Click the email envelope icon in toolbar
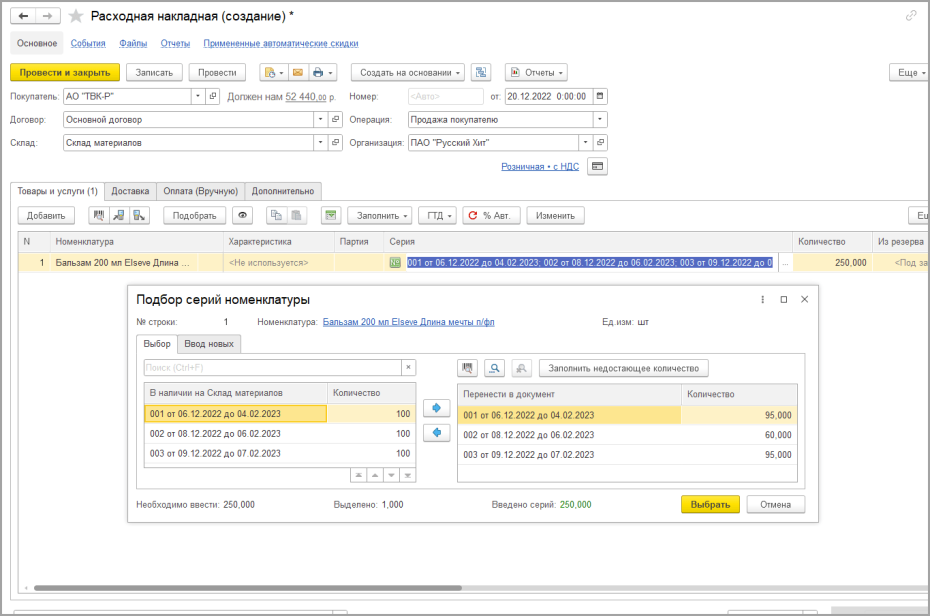Image resolution: width=930 pixels, height=616 pixels. [298, 72]
